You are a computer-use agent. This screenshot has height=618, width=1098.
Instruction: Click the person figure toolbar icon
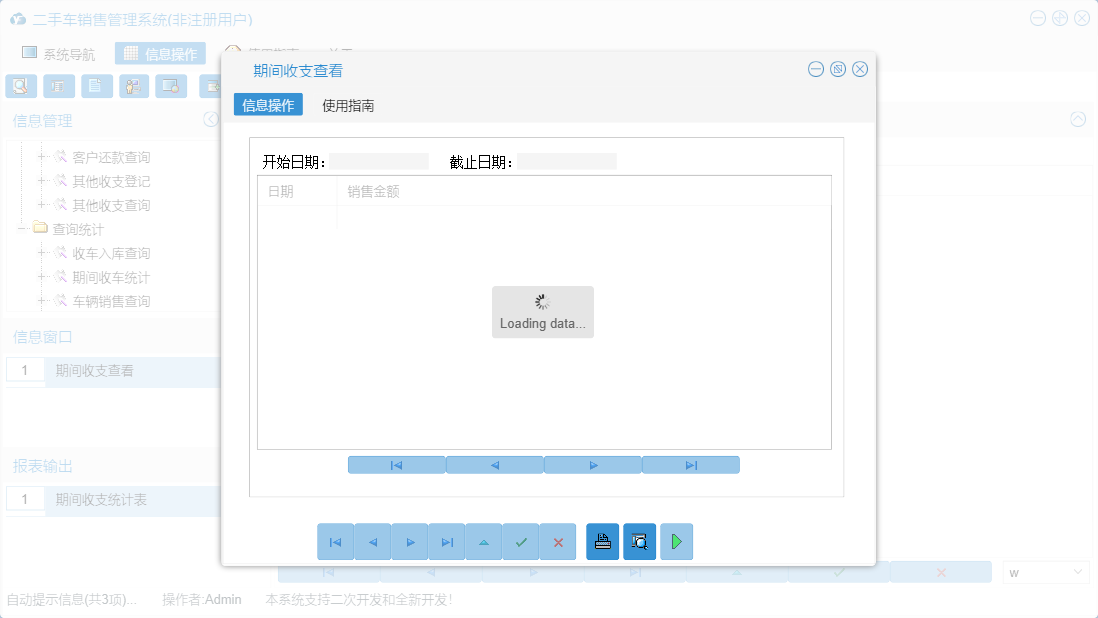coord(133,86)
